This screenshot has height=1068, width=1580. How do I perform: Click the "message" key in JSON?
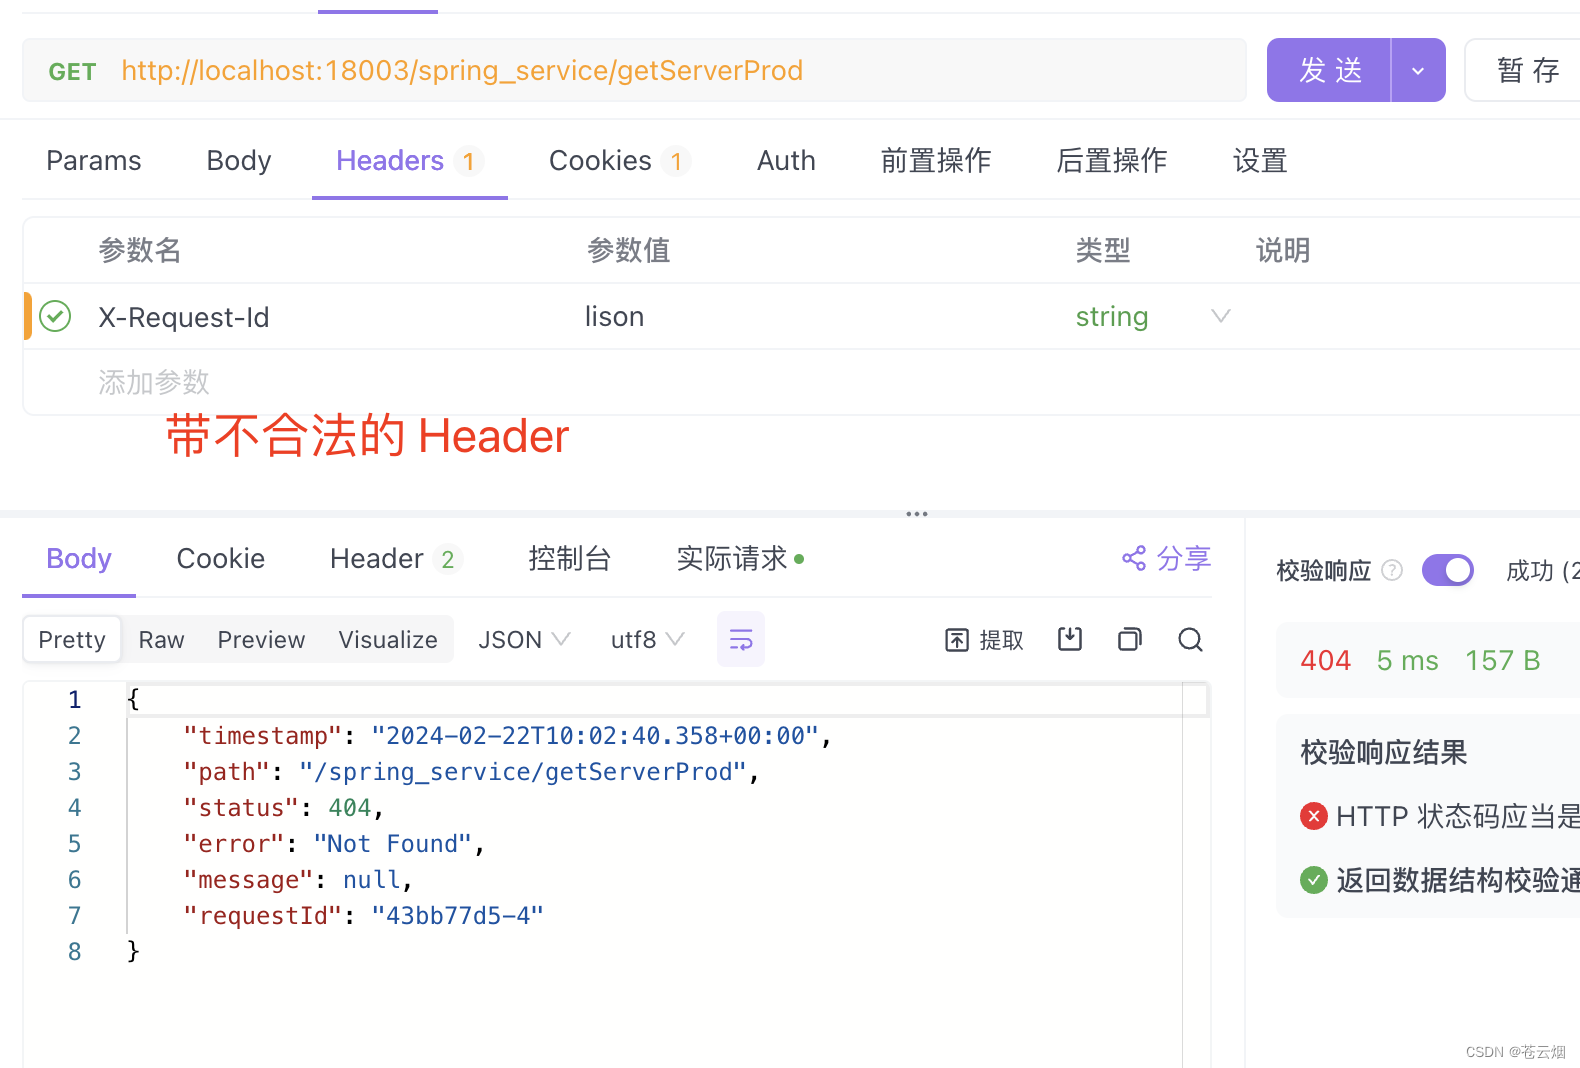pos(248,880)
